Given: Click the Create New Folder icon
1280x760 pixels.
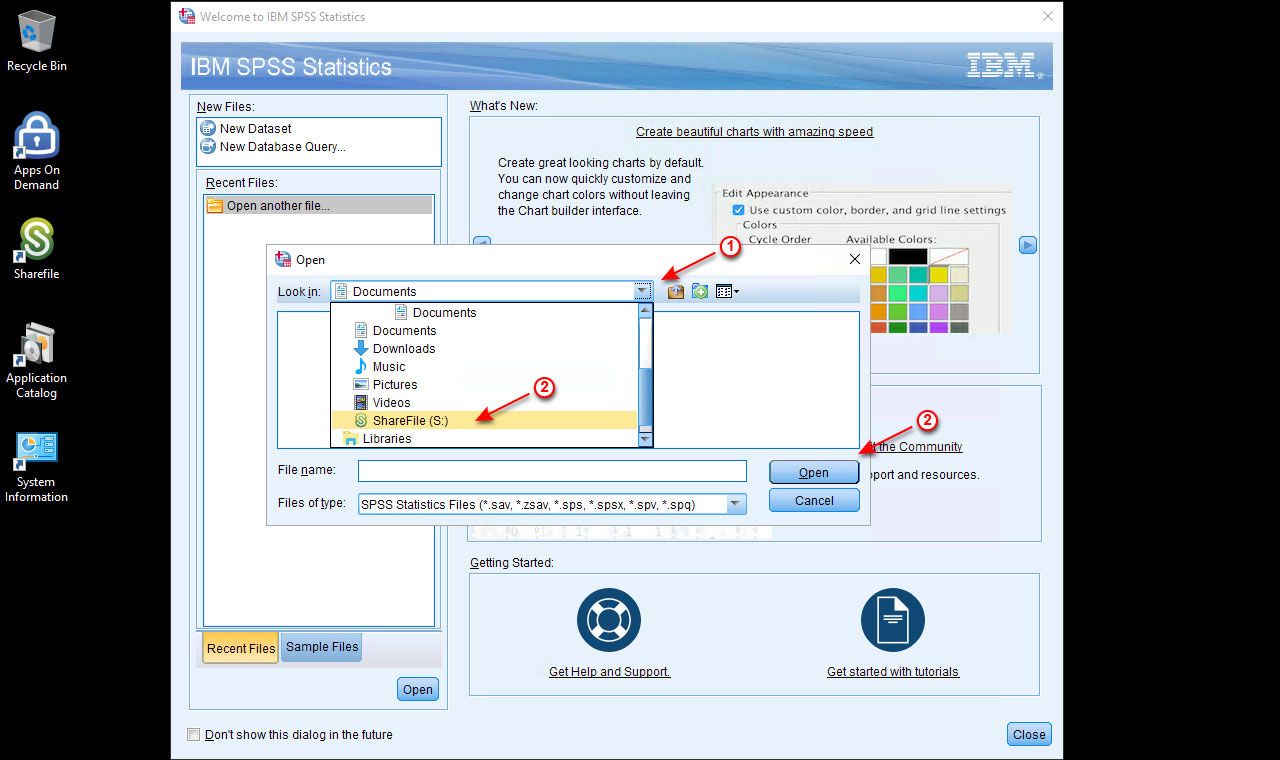Looking at the screenshot, I should point(700,291).
